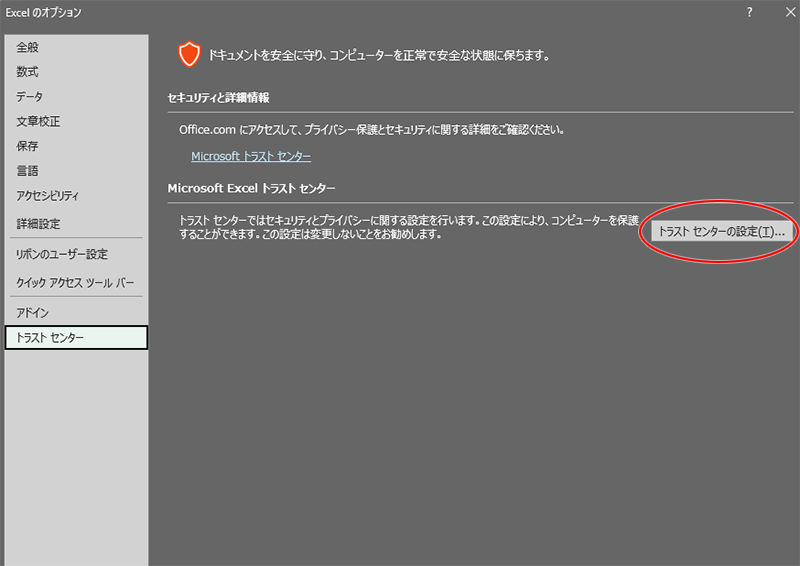Switch to 詳細設定 page
800x566 pixels.
pyautogui.click(x=38, y=224)
